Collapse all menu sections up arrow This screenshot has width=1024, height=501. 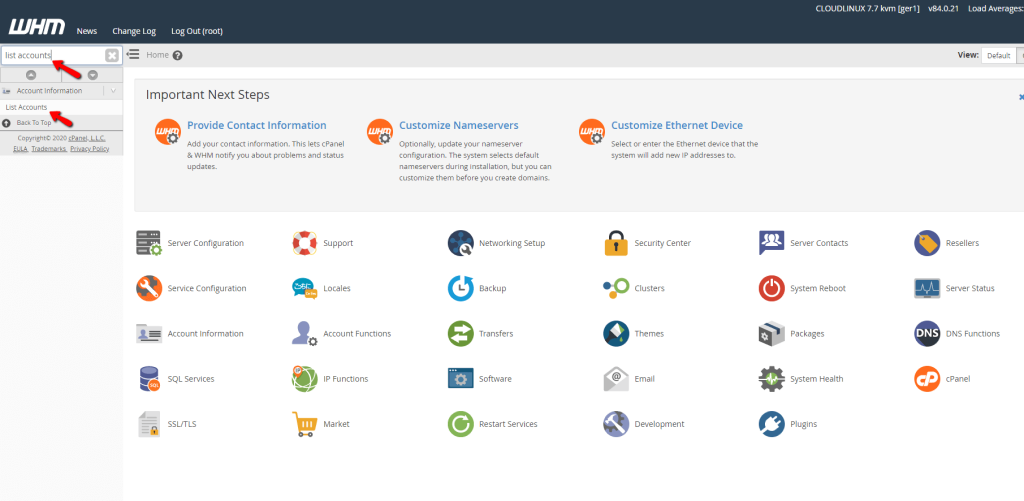31,75
